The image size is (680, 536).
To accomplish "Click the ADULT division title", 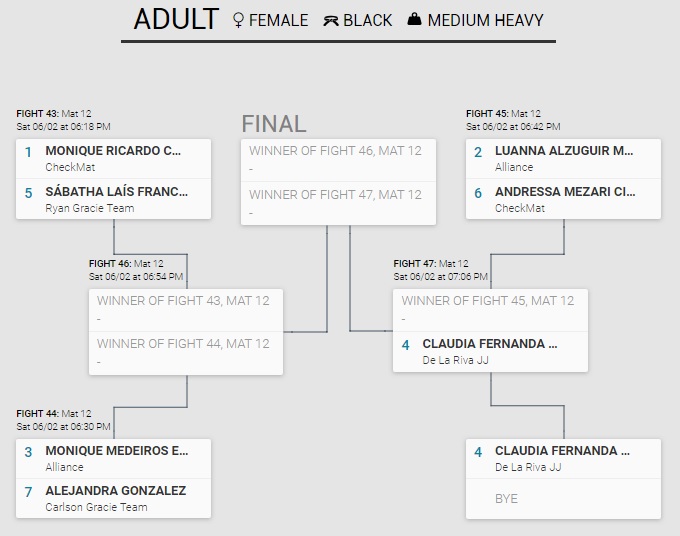I will point(176,20).
